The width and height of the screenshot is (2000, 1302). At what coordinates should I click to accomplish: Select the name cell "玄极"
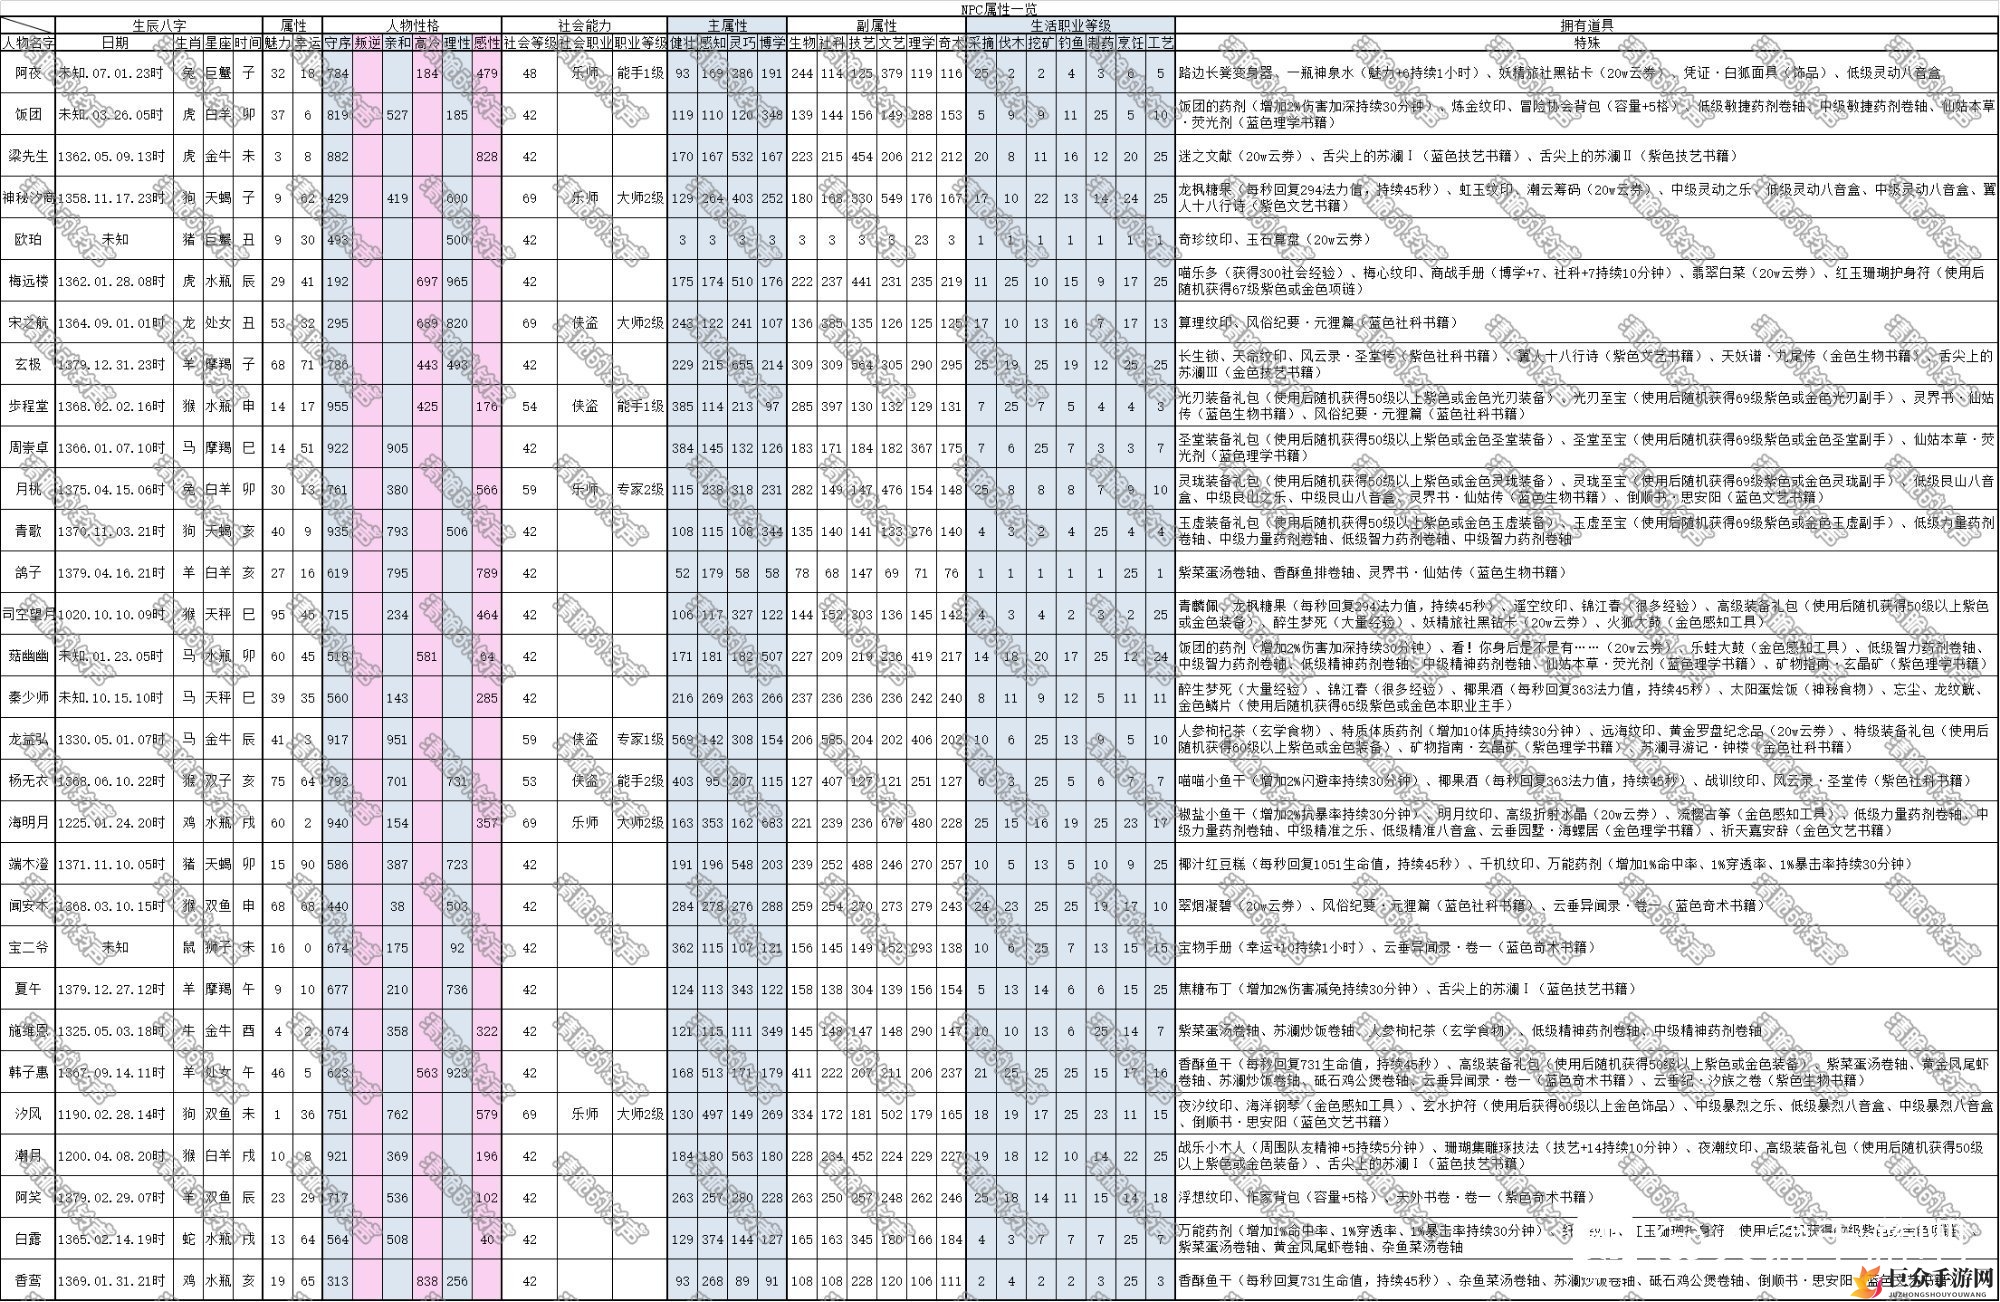[x=28, y=364]
